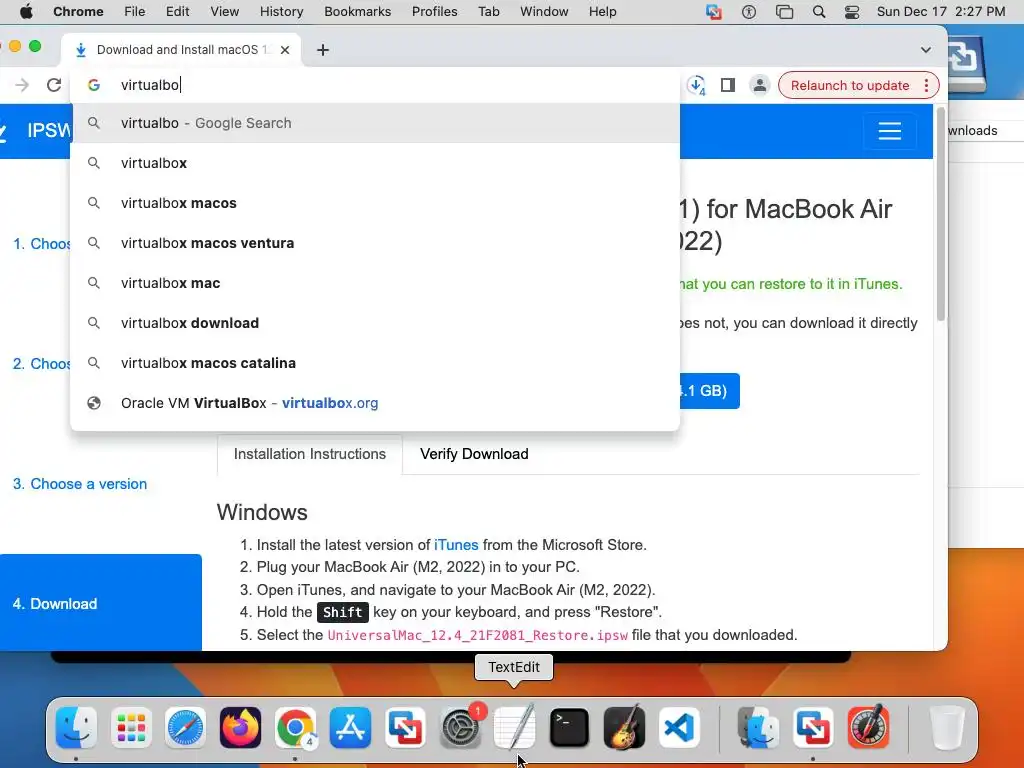Open Oracle VM VirtualBox virtualbox.org suggestion
Image resolution: width=1024 pixels, height=768 pixels.
(x=375, y=403)
